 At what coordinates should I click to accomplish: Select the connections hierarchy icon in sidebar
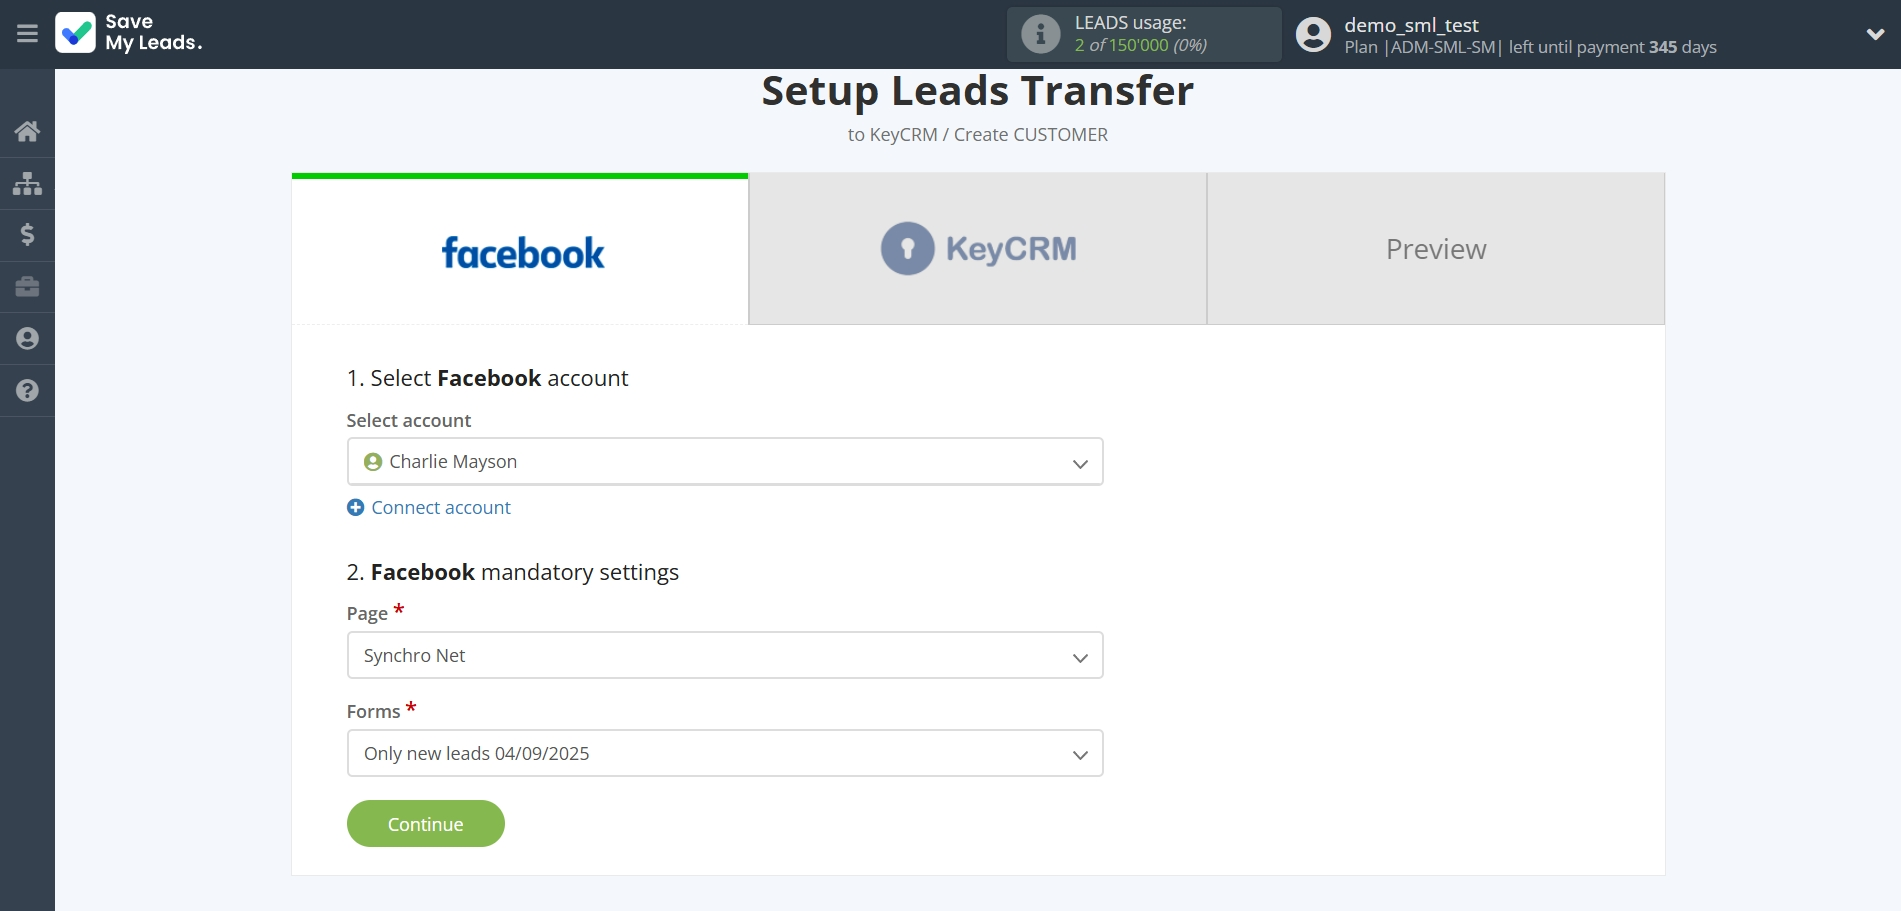click(27, 183)
